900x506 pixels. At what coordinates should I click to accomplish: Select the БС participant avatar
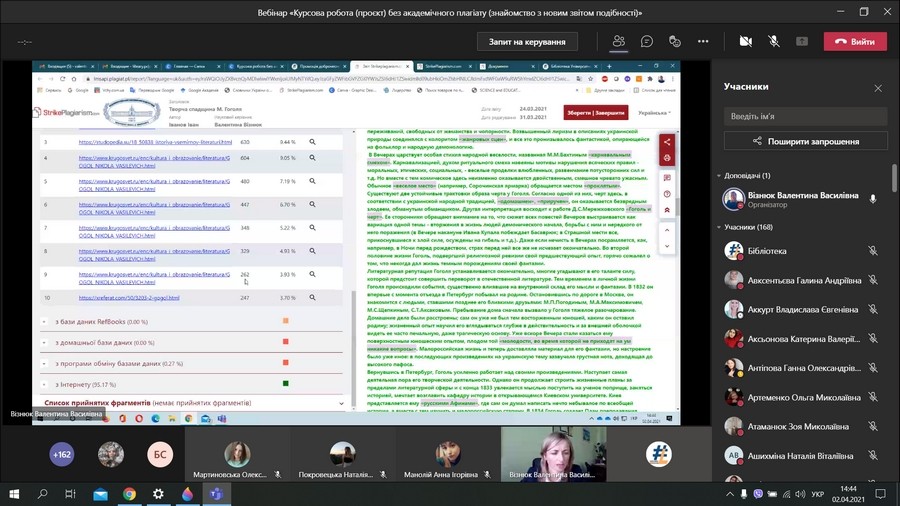(x=160, y=454)
